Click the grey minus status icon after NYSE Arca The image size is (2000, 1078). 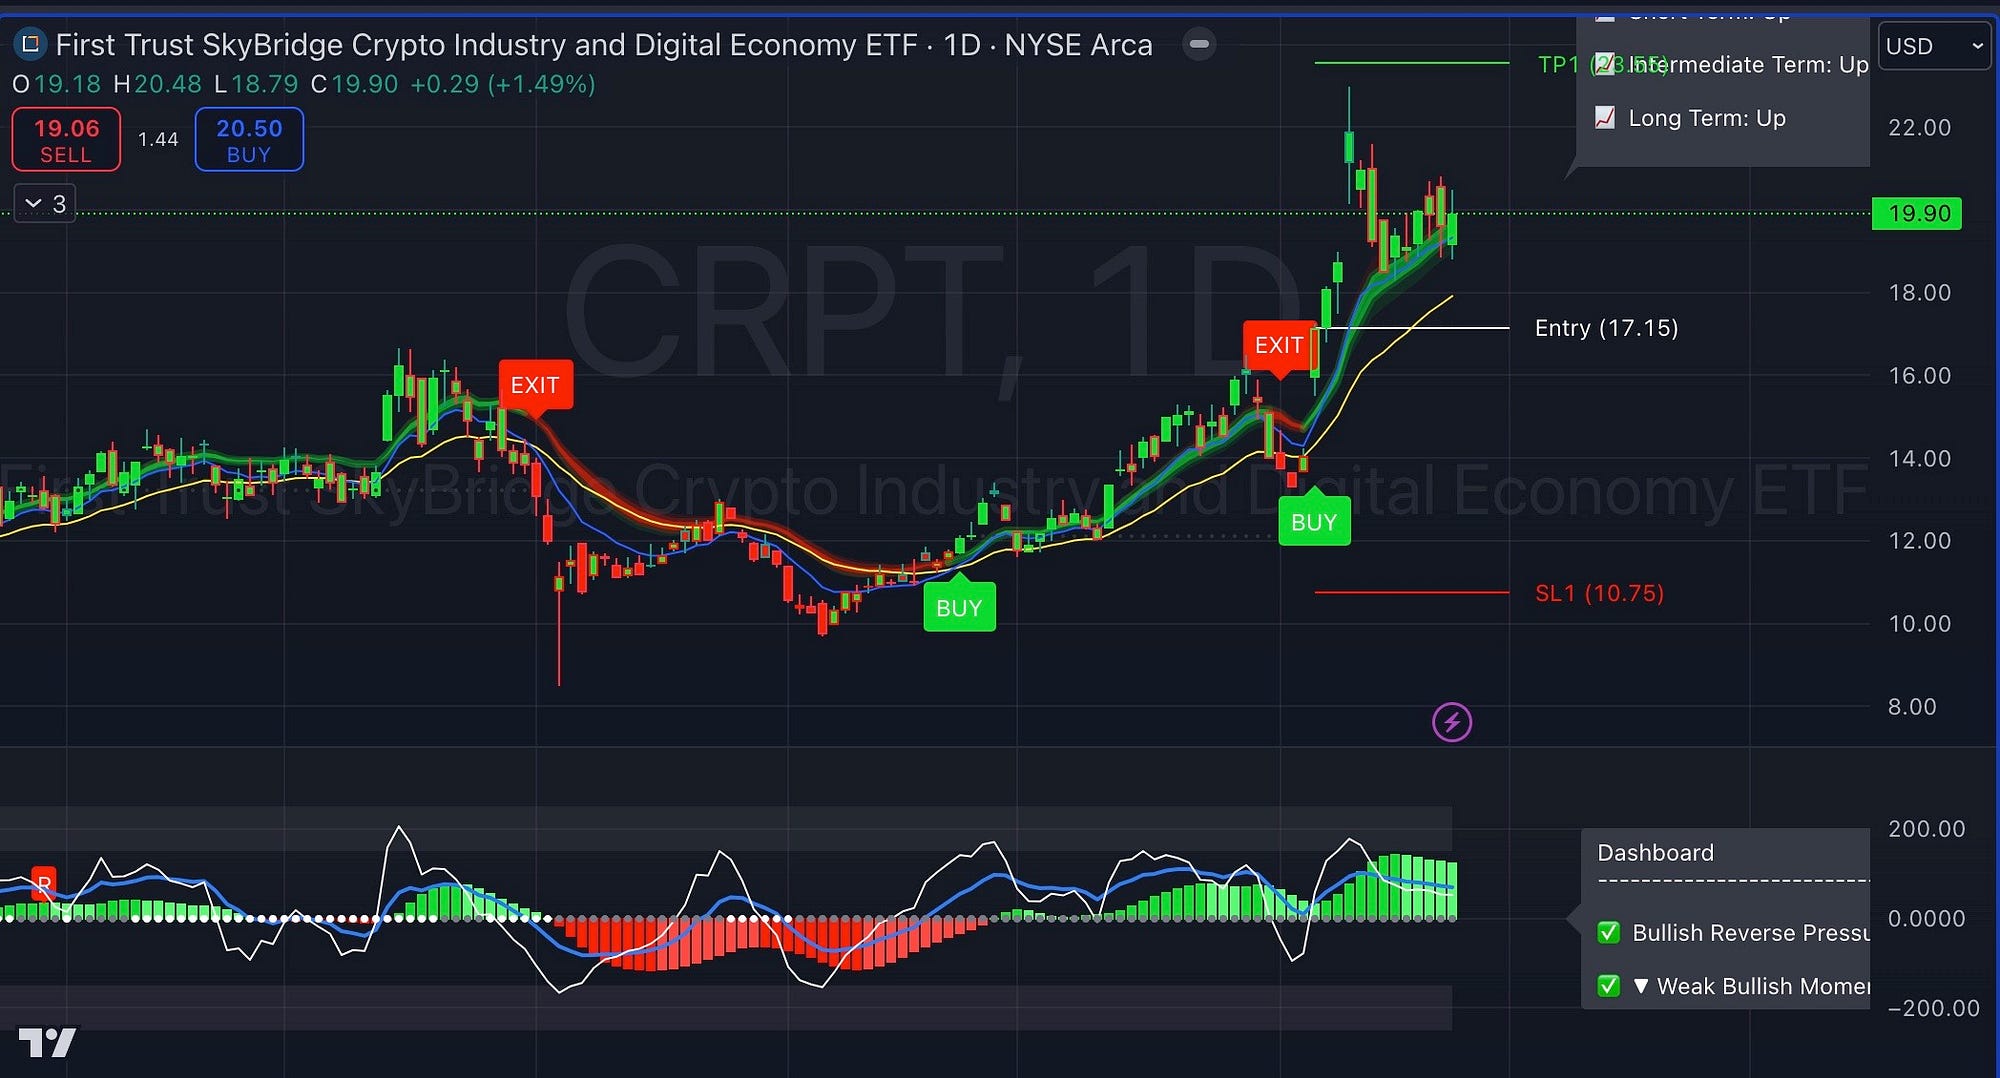pyautogui.click(x=1199, y=44)
